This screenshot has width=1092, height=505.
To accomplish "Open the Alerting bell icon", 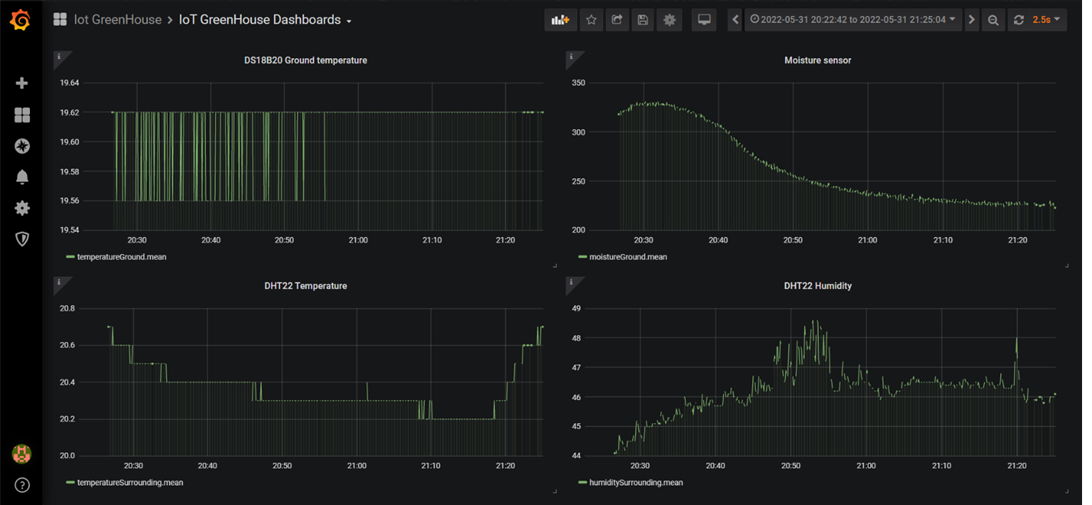I will click(22, 177).
